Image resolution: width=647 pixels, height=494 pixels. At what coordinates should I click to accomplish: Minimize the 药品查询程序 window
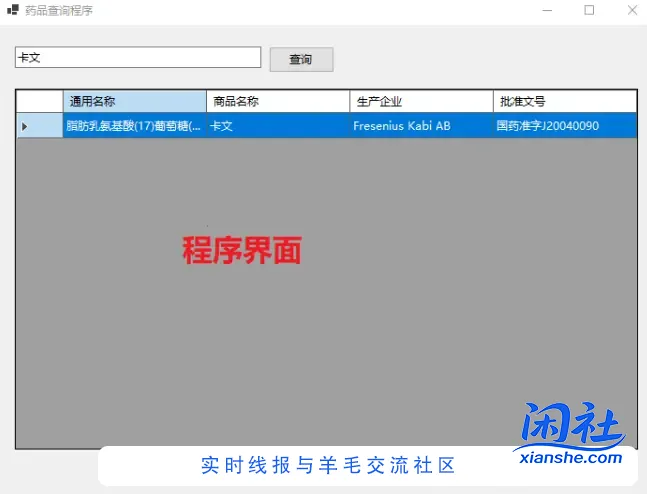(545, 10)
